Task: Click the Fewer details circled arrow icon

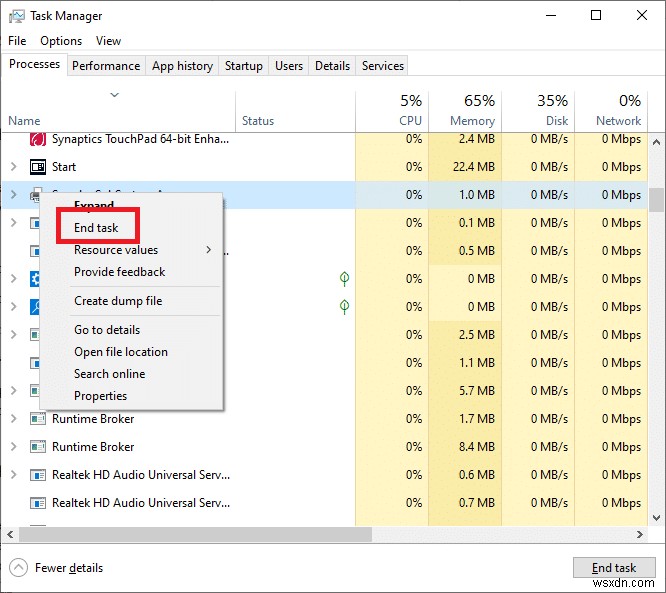Action: tap(18, 568)
